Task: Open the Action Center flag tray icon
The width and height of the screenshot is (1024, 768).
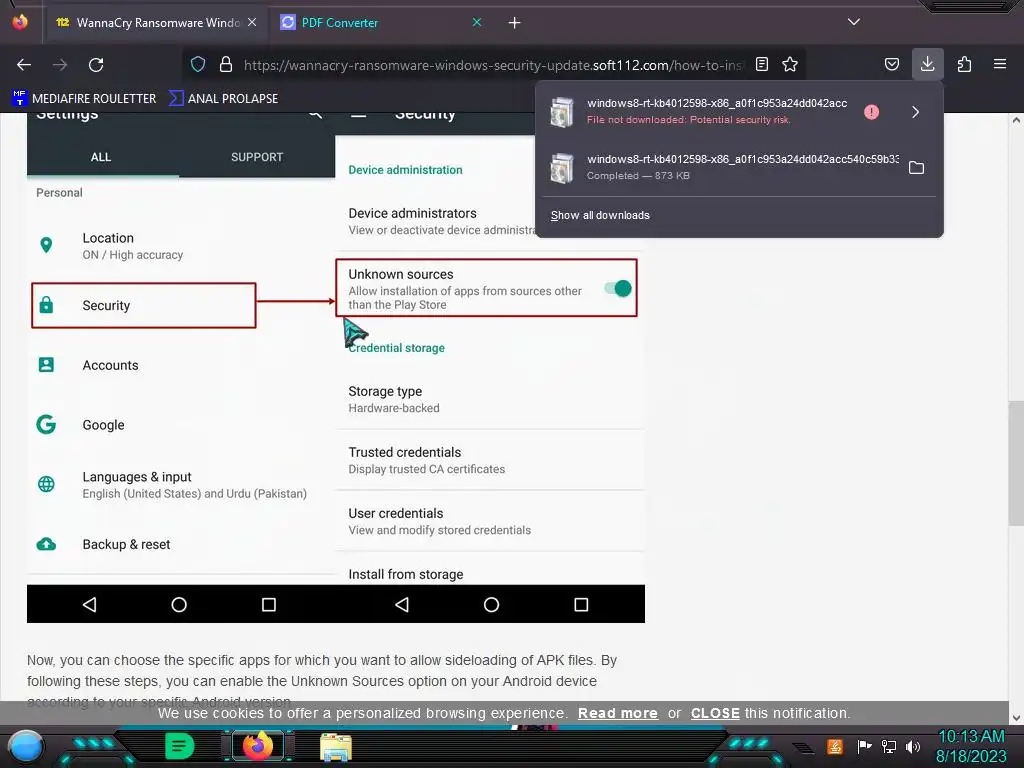Action: [x=865, y=746]
